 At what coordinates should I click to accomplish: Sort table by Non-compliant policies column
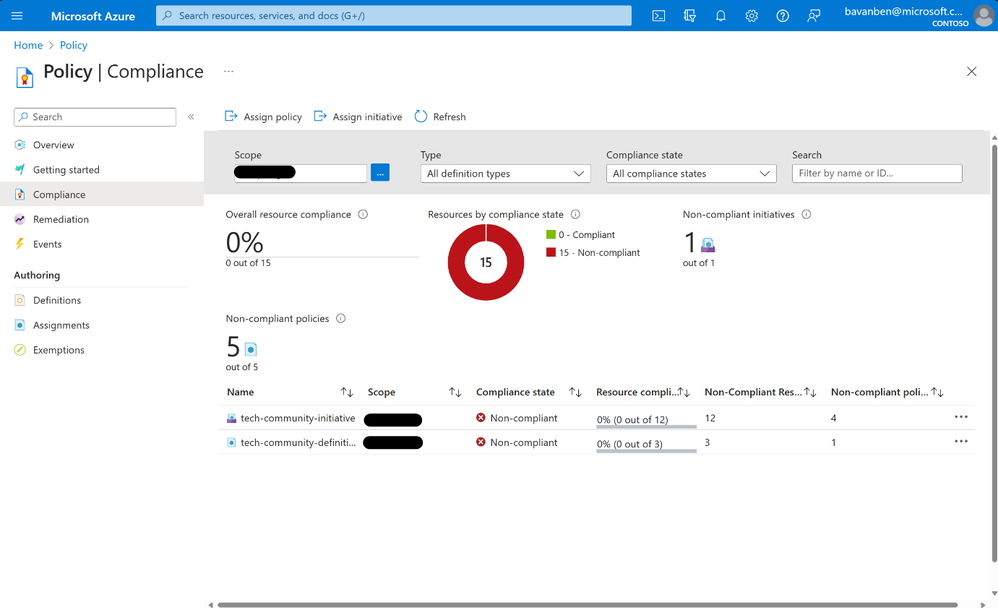(x=938, y=392)
